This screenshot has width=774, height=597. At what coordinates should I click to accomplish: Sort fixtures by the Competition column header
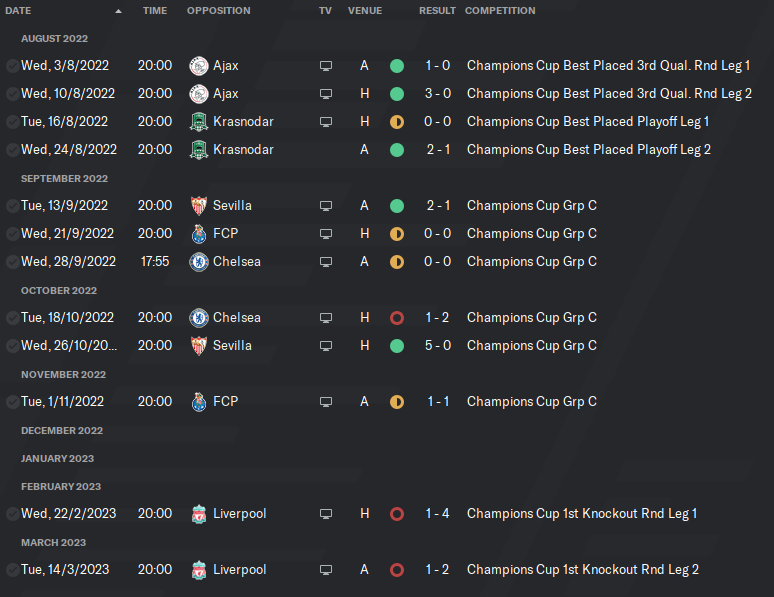[500, 11]
